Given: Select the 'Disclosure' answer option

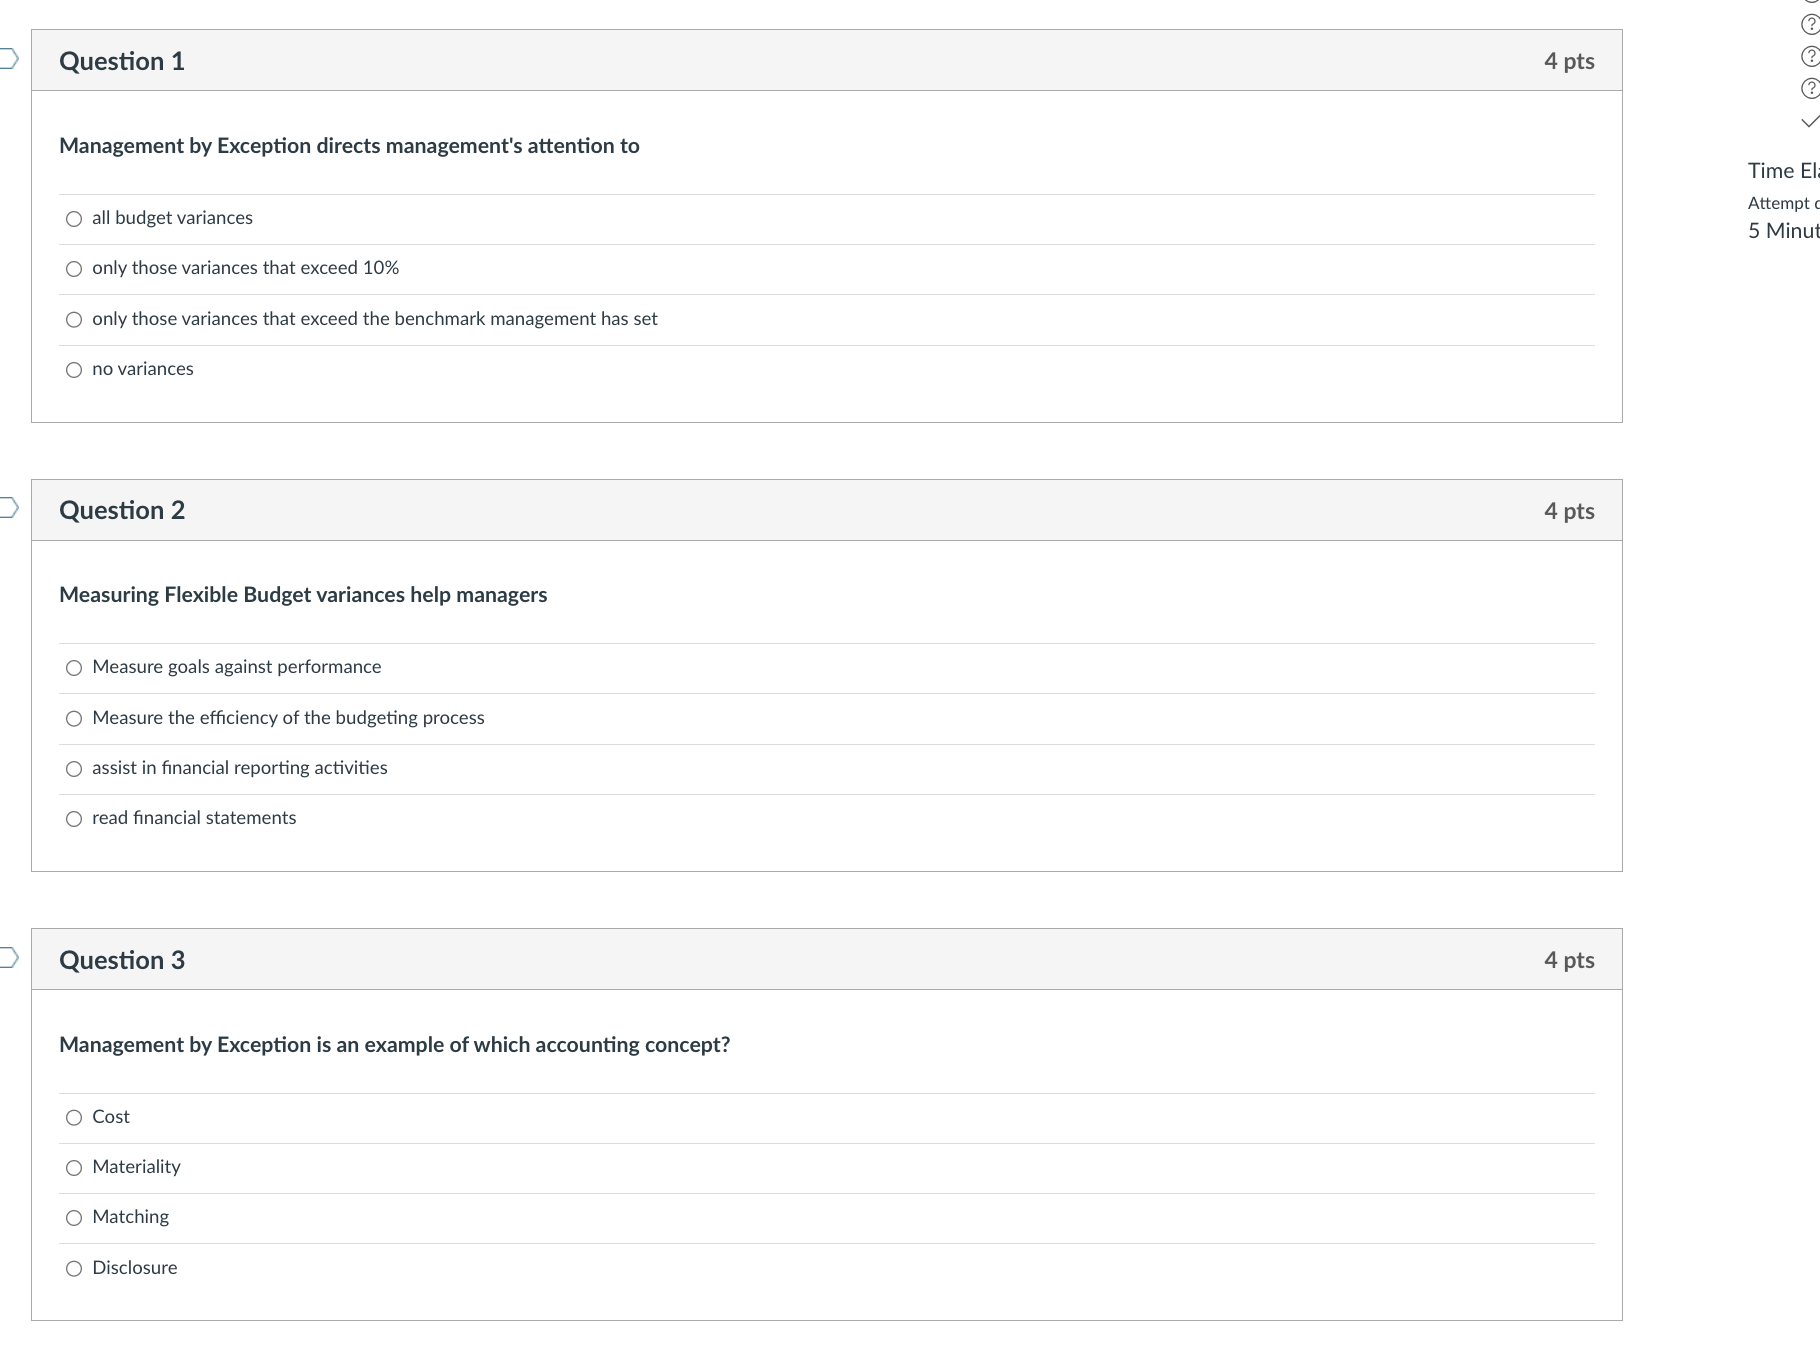Looking at the screenshot, I should coord(74,1268).
